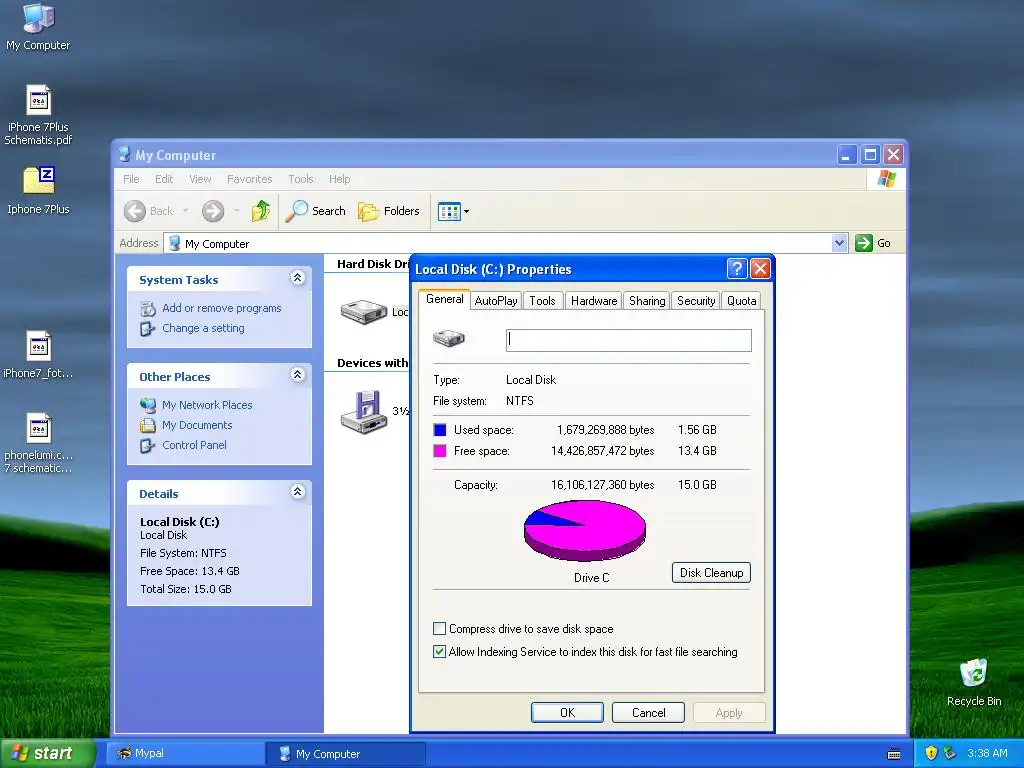Go up one folder level icon

pos(261,211)
